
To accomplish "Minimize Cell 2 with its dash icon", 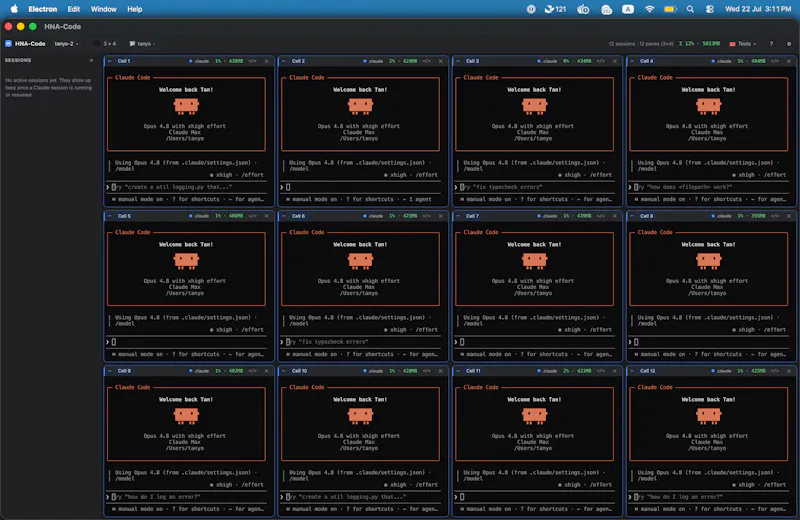I will tap(284, 61).
